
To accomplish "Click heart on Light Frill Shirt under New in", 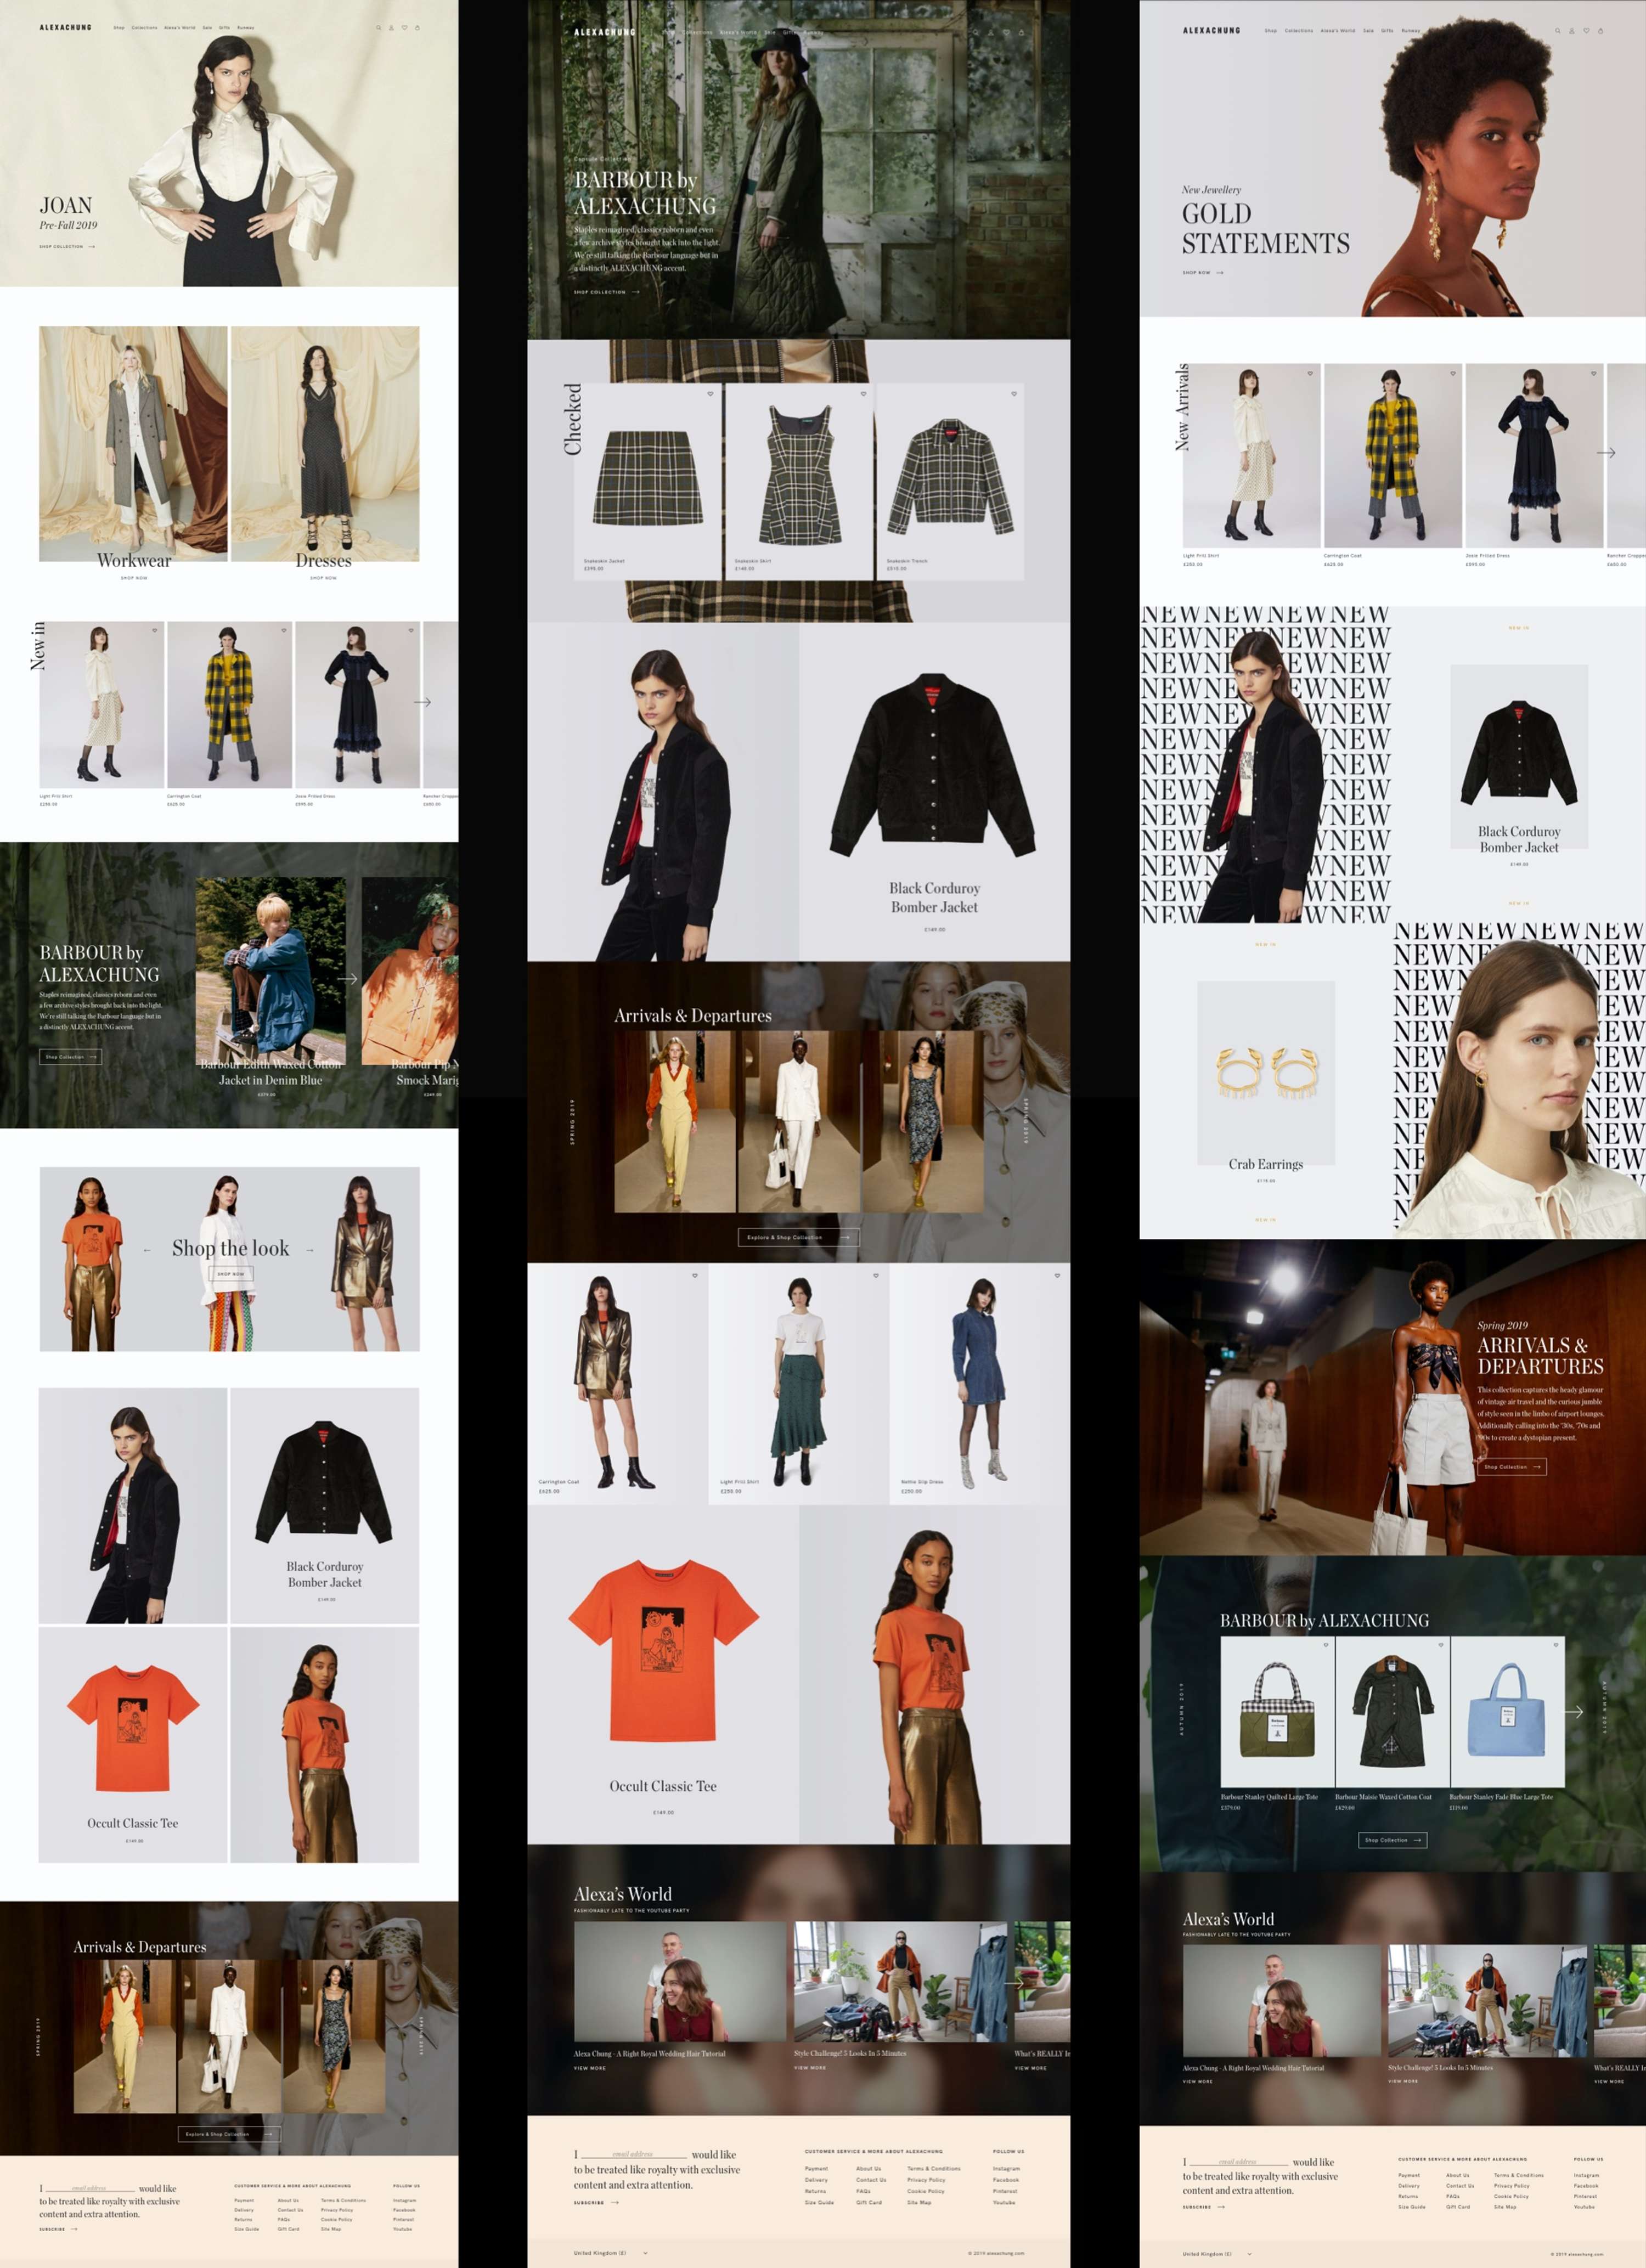I will point(155,630).
